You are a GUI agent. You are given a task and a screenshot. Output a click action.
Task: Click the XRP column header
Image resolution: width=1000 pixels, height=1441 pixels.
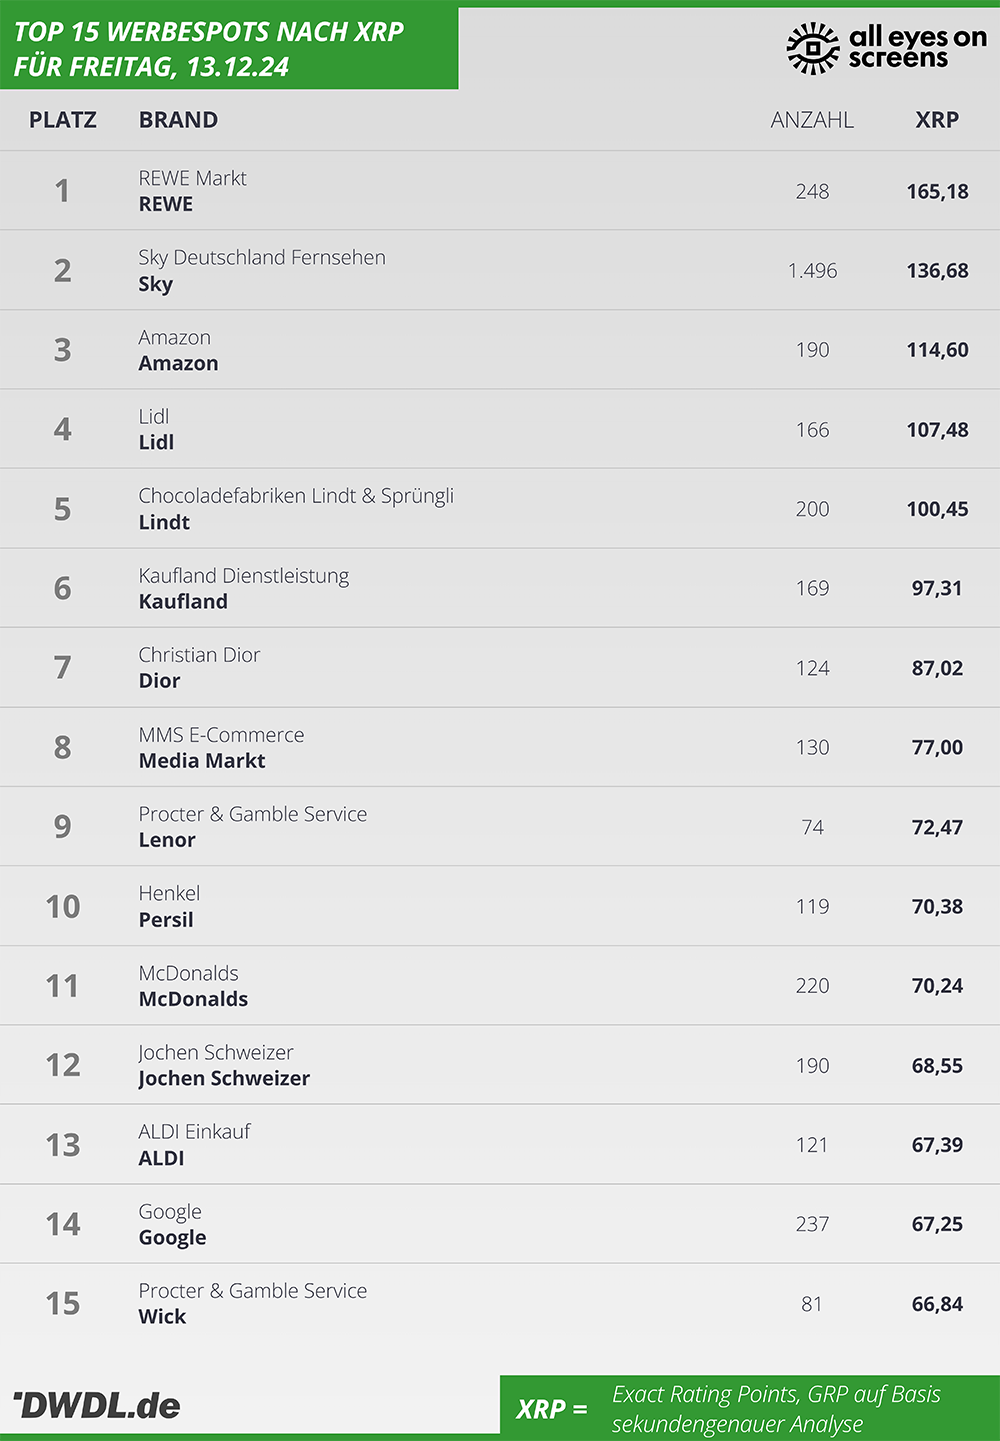(937, 120)
